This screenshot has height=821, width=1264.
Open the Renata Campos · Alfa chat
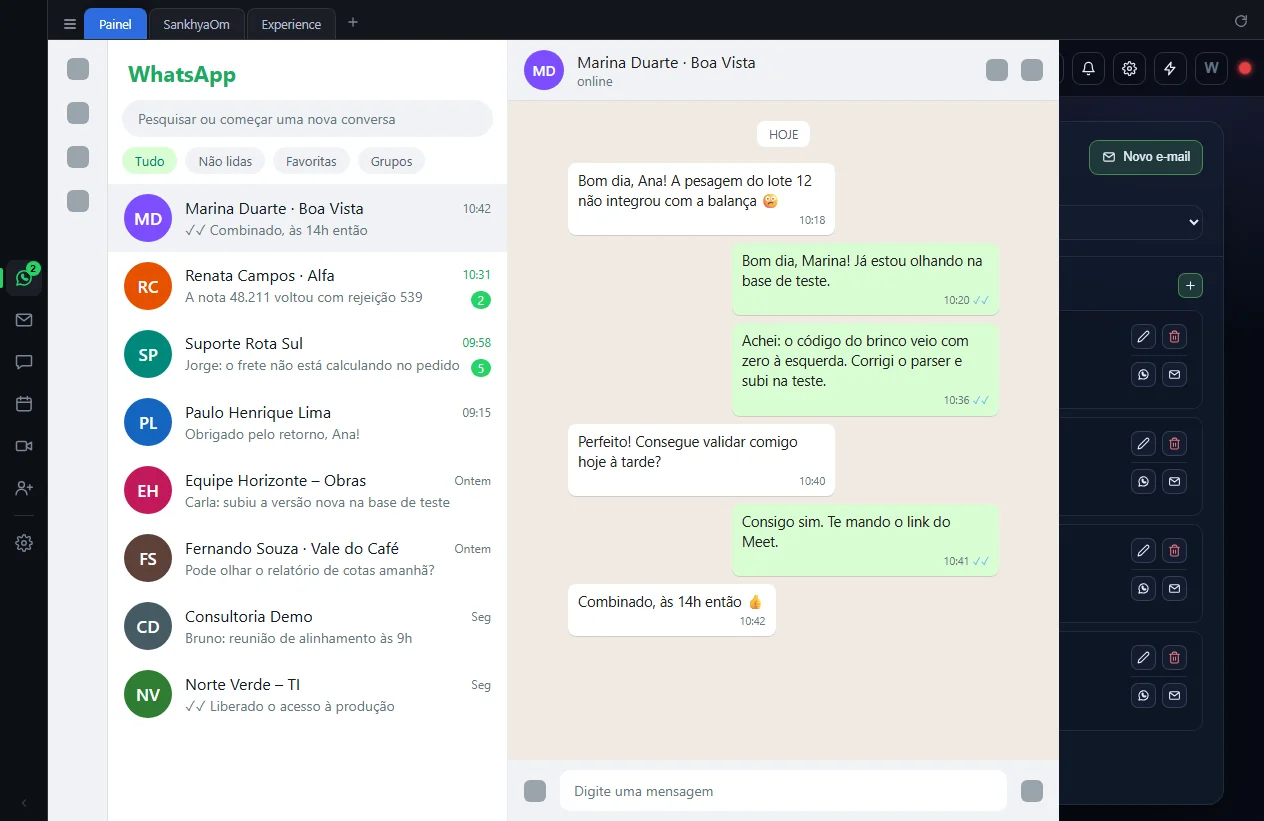click(x=307, y=286)
